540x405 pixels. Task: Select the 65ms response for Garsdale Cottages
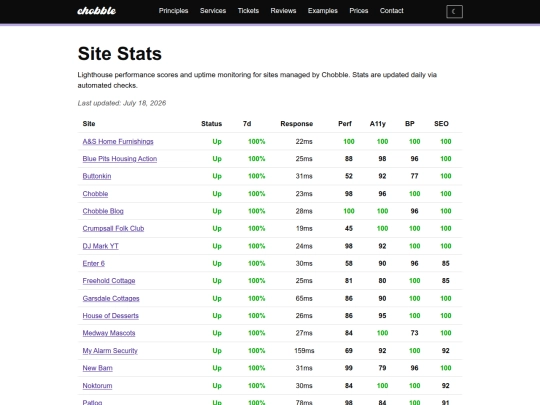(304, 299)
